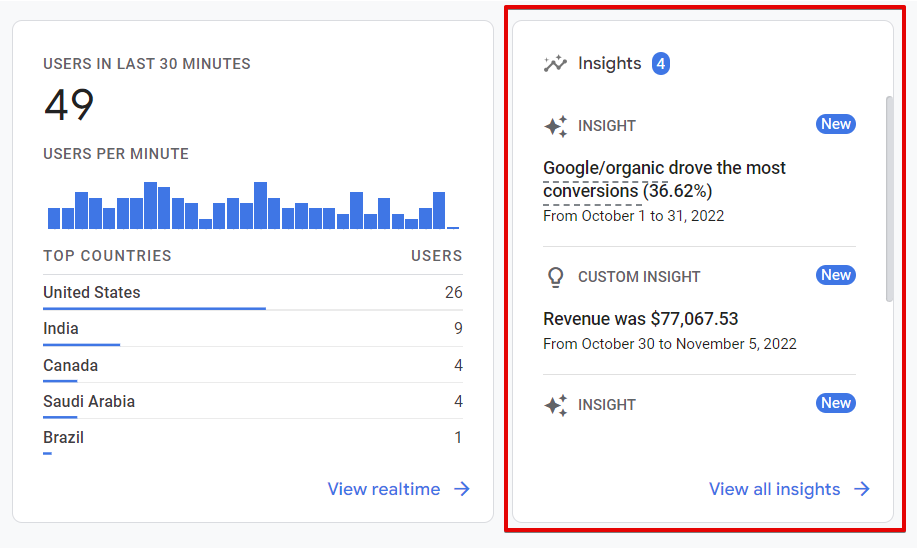The image size is (917, 548).
Task: Click the sparkle icon beside first Insight
Action: pos(555,127)
